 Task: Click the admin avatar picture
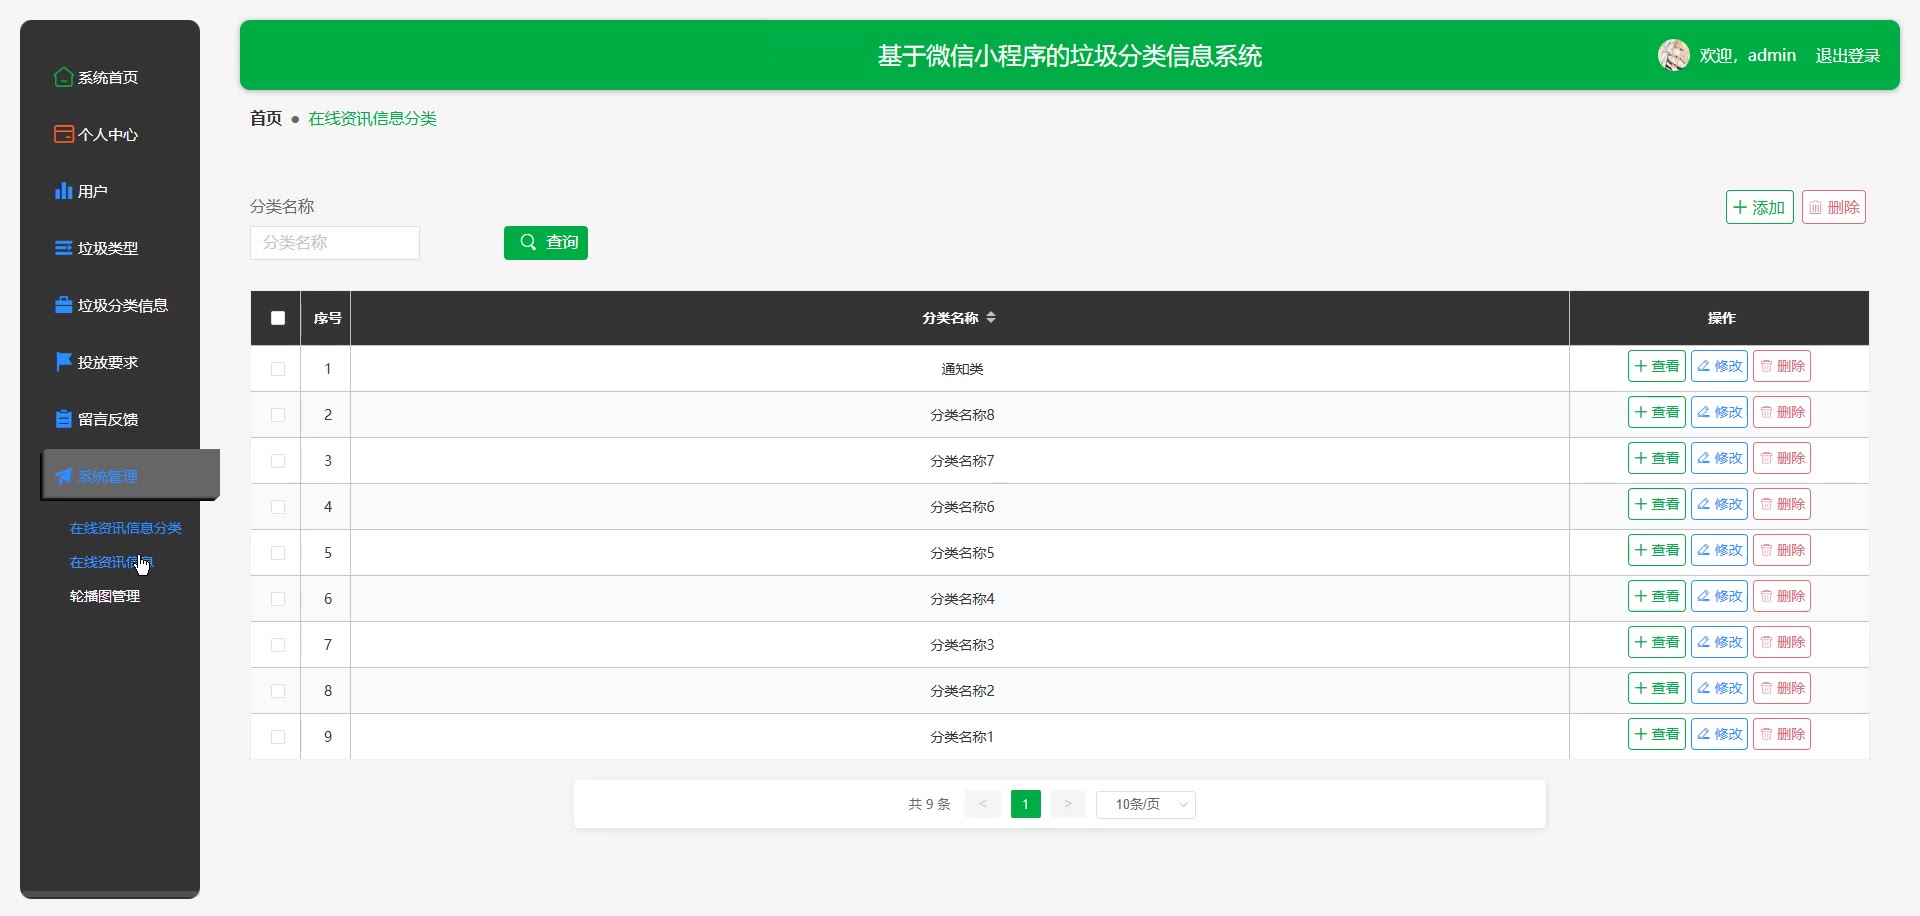pos(1674,55)
